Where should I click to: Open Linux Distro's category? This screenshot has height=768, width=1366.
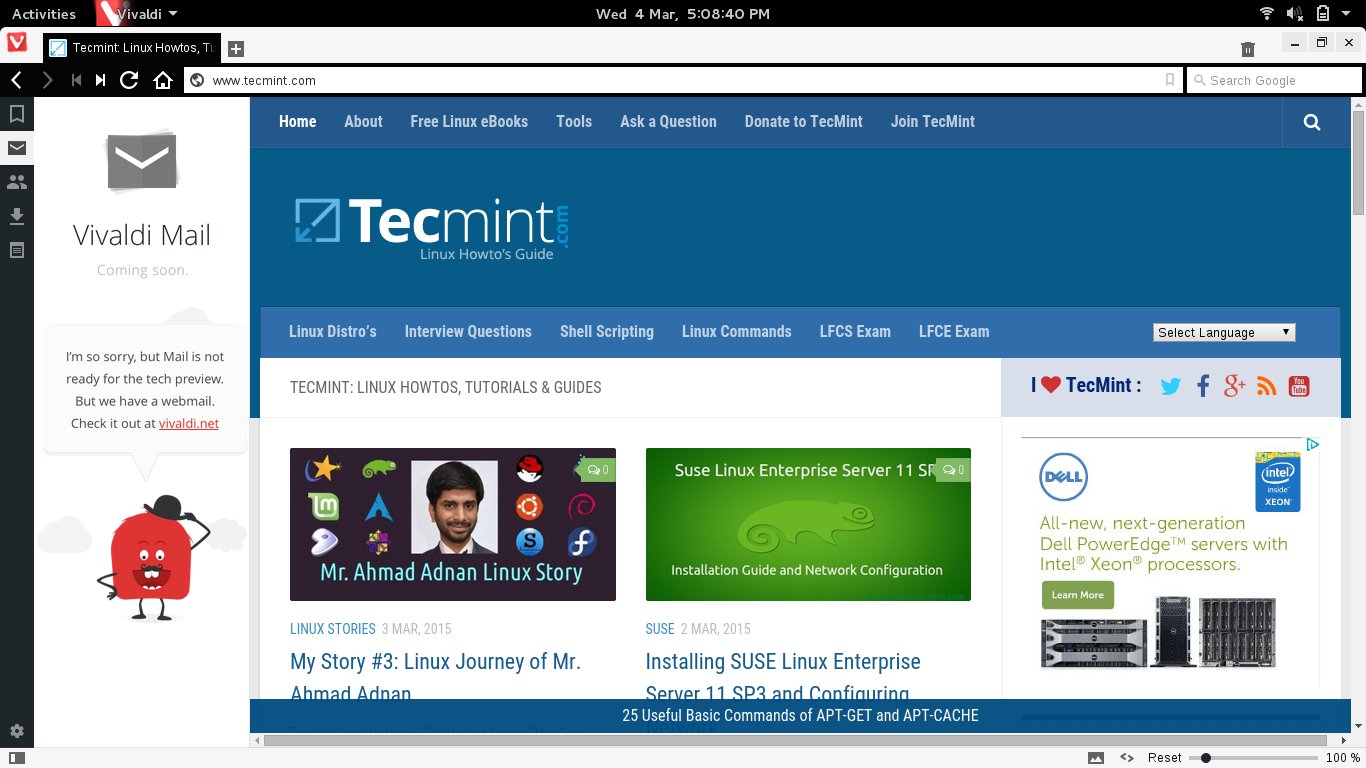click(333, 331)
